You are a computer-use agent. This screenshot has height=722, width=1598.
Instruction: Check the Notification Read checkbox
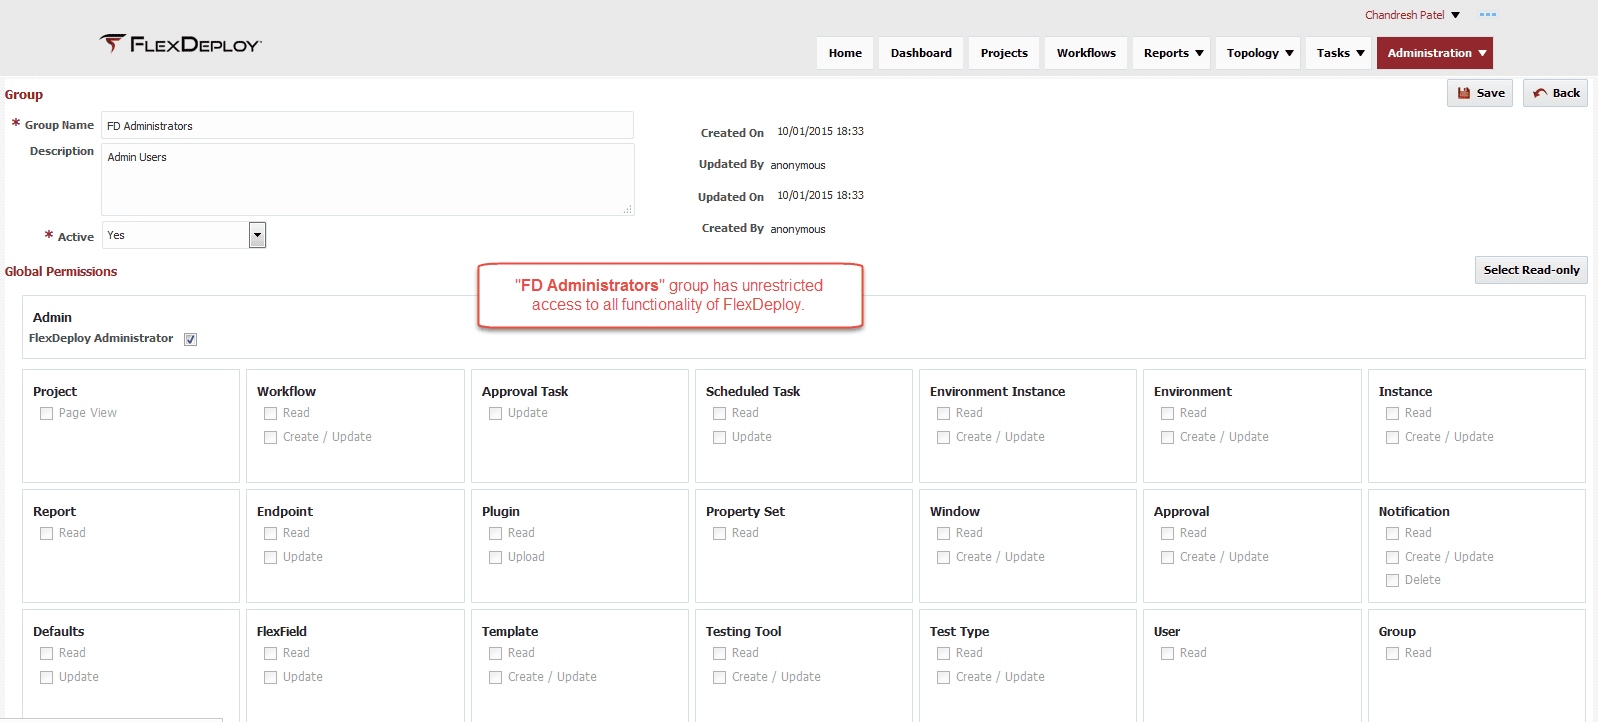(x=1392, y=533)
